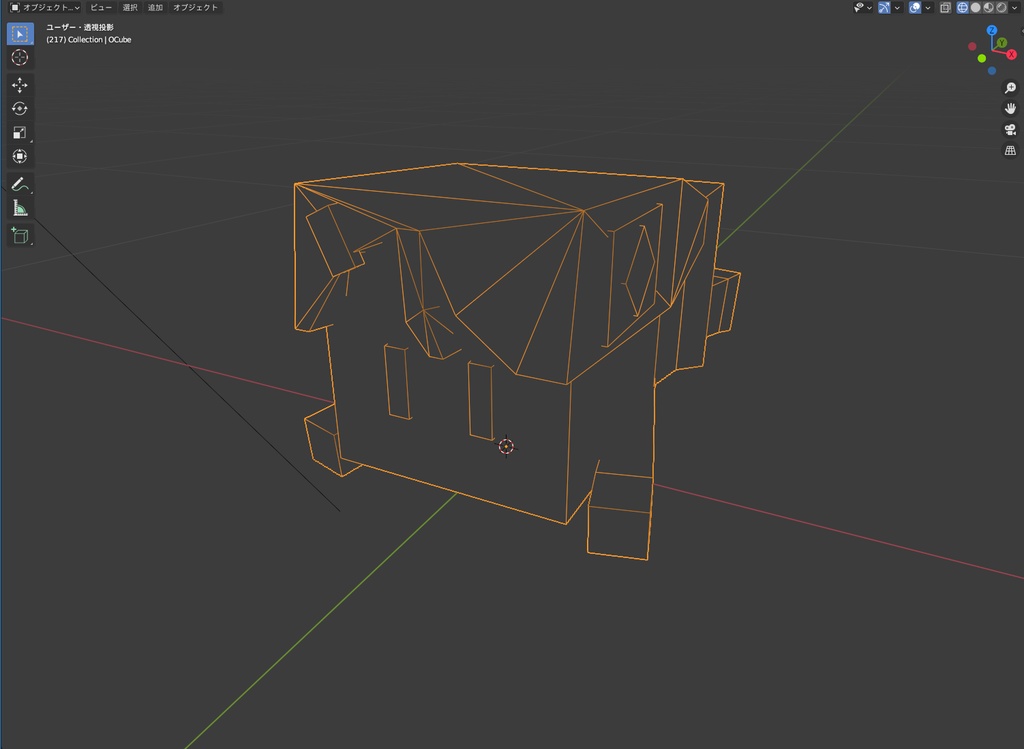This screenshot has width=1024, height=749.
Task: Open the ビュー menu
Action: point(101,8)
